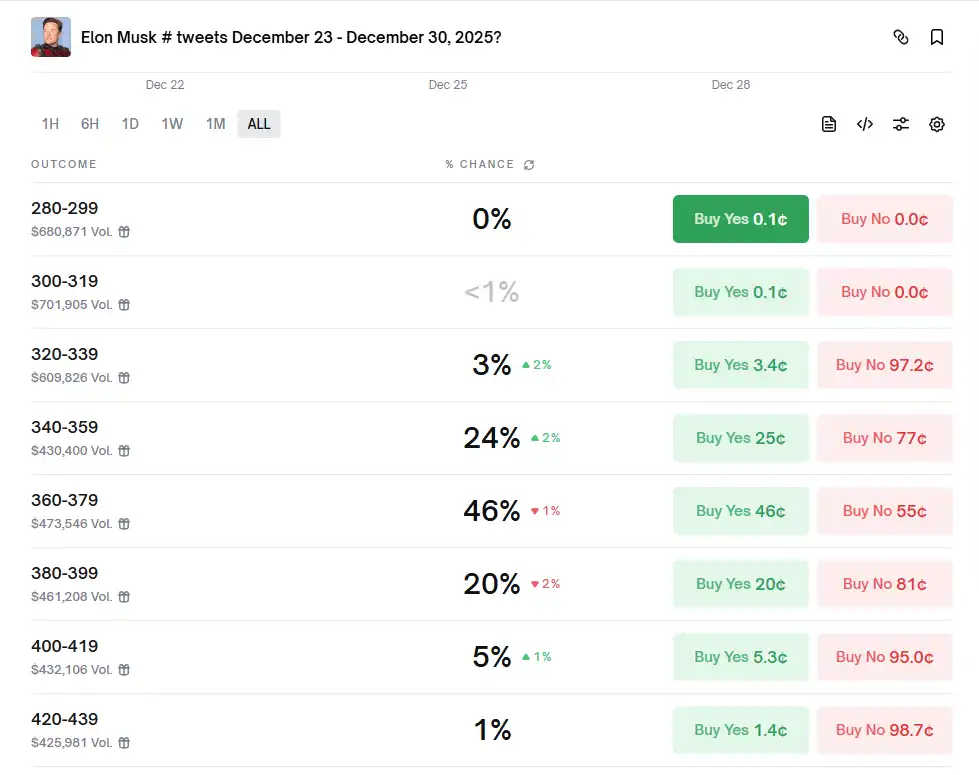Click the Elon Musk market thumbnail
Image resolution: width=979 pixels, height=775 pixels.
51,37
